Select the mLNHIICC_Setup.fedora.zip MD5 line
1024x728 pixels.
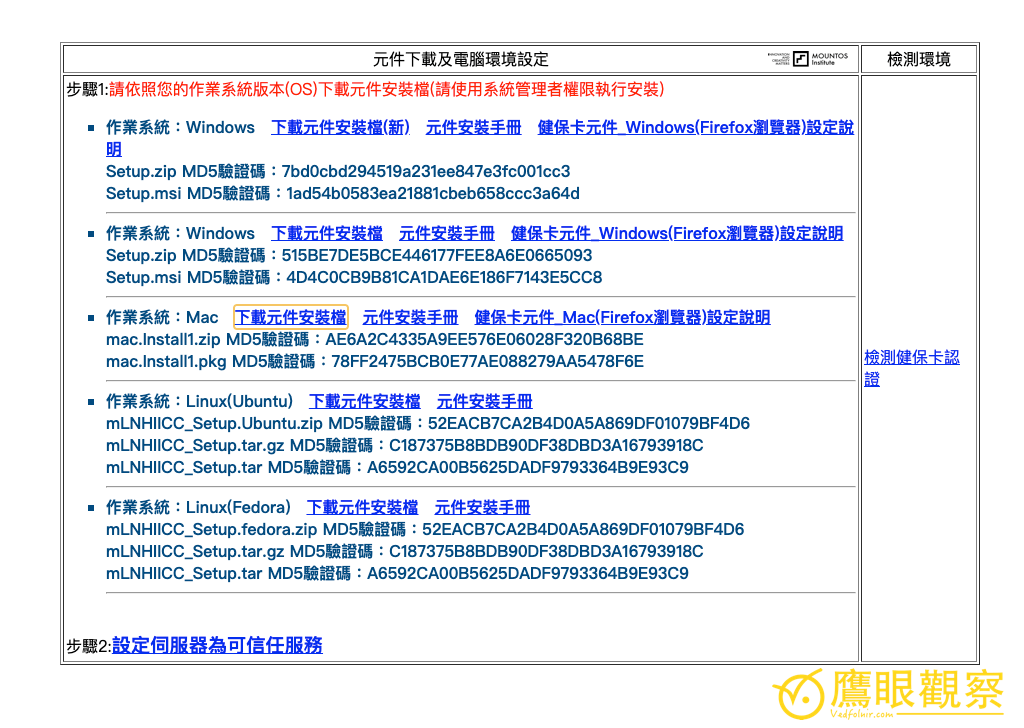coord(425,530)
